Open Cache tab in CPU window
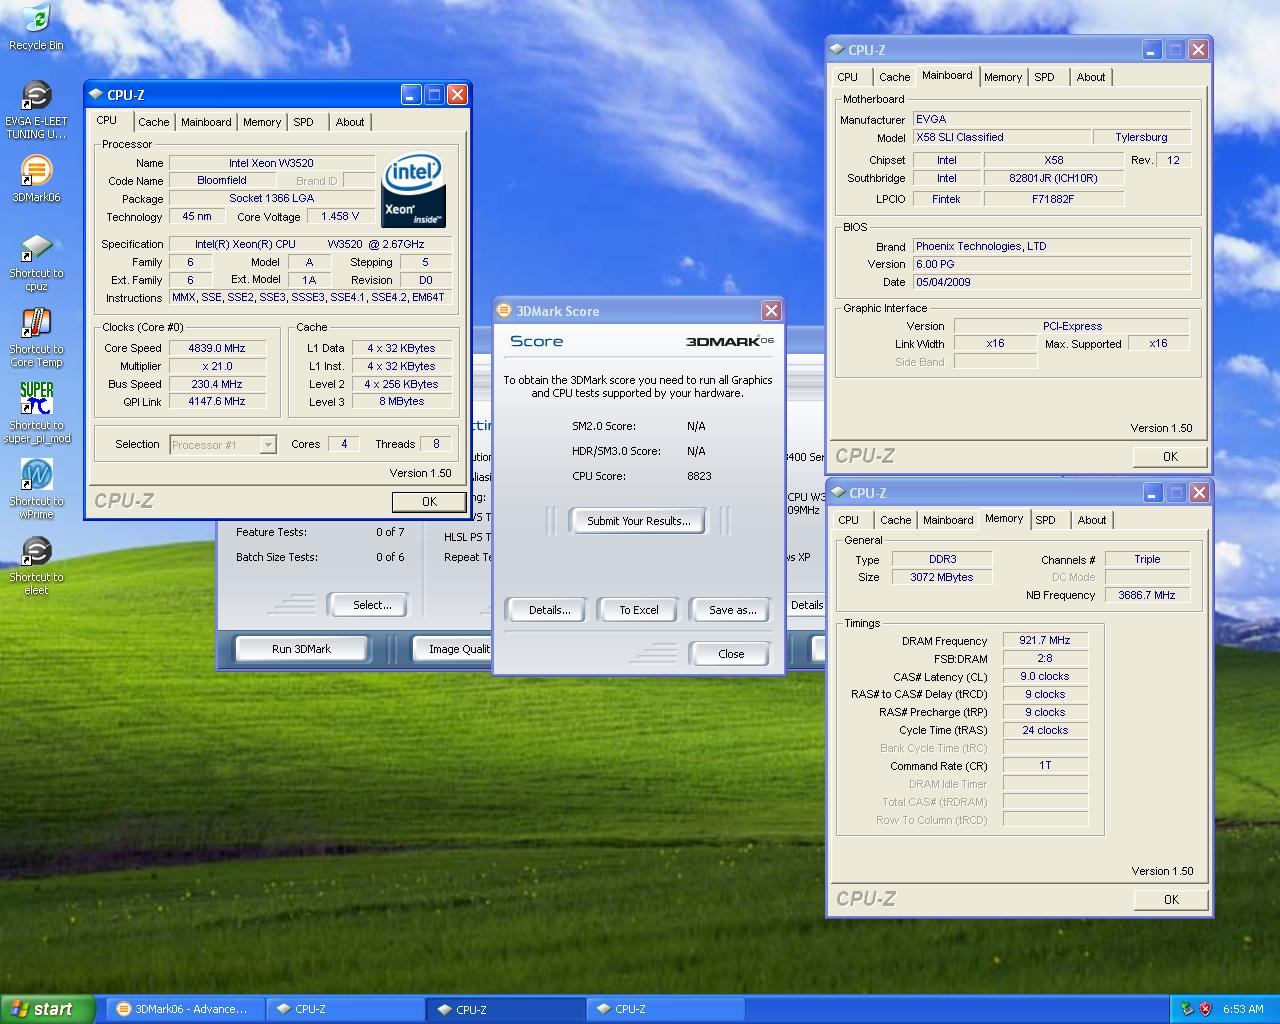The width and height of the screenshot is (1280, 1024). coord(153,122)
